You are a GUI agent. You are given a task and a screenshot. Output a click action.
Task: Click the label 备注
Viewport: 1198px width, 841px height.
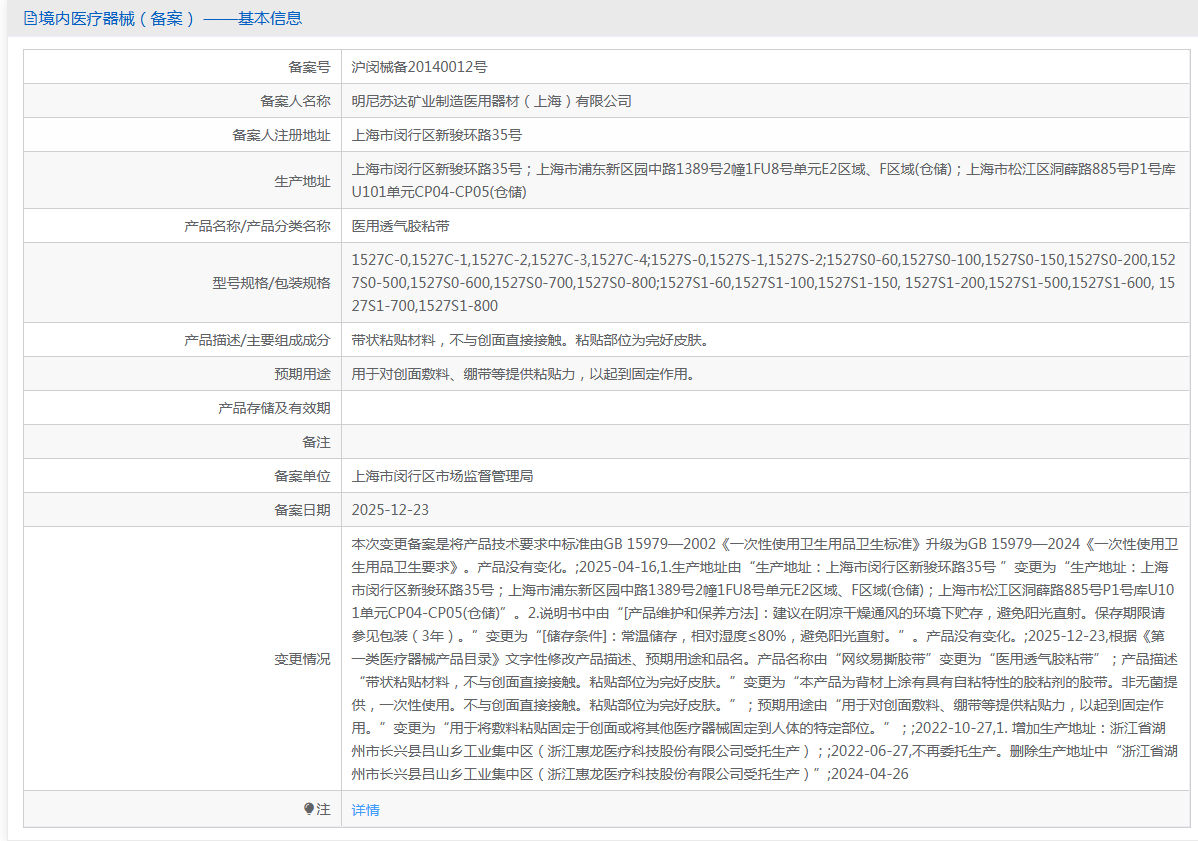(316, 442)
